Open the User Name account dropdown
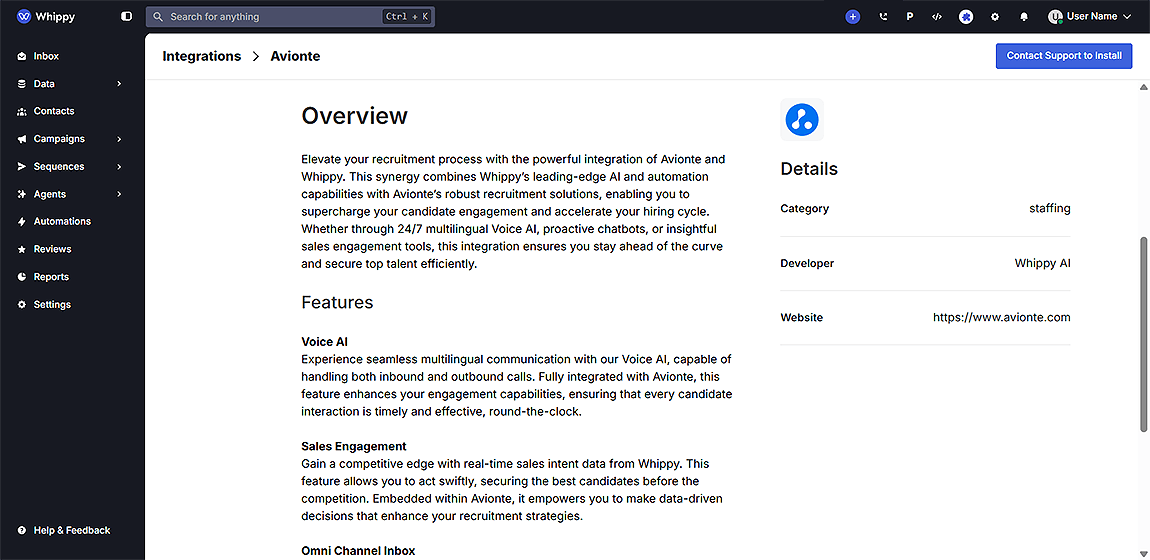The image size is (1150, 560). click(1090, 16)
